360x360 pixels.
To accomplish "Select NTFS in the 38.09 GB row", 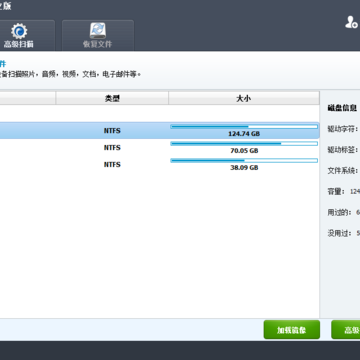I will click(x=112, y=164).
